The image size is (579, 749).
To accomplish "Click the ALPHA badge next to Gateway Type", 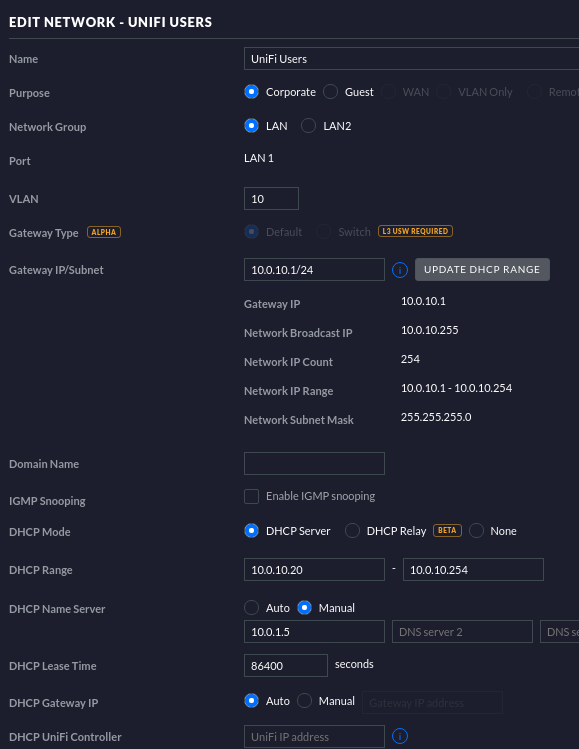I will pyautogui.click(x=104, y=232).
